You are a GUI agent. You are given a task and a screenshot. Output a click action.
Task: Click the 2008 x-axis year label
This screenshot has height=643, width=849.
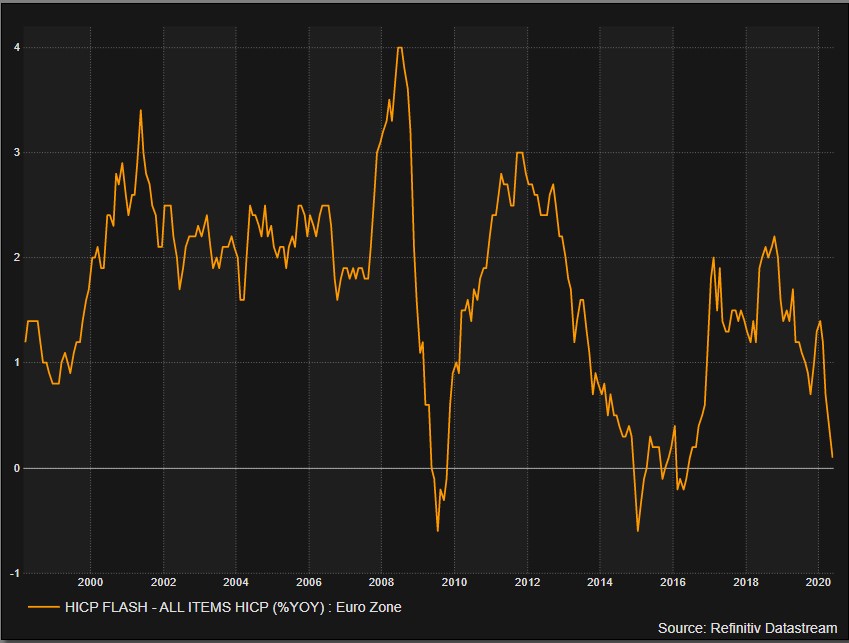pyautogui.click(x=381, y=581)
